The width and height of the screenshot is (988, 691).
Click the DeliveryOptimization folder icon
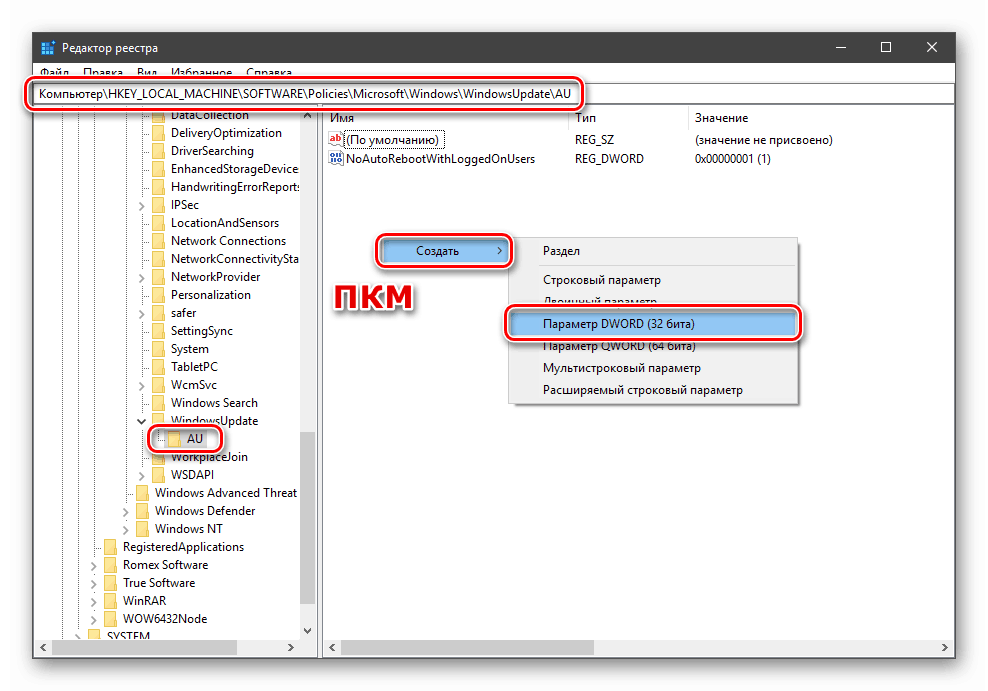[x=159, y=133]
